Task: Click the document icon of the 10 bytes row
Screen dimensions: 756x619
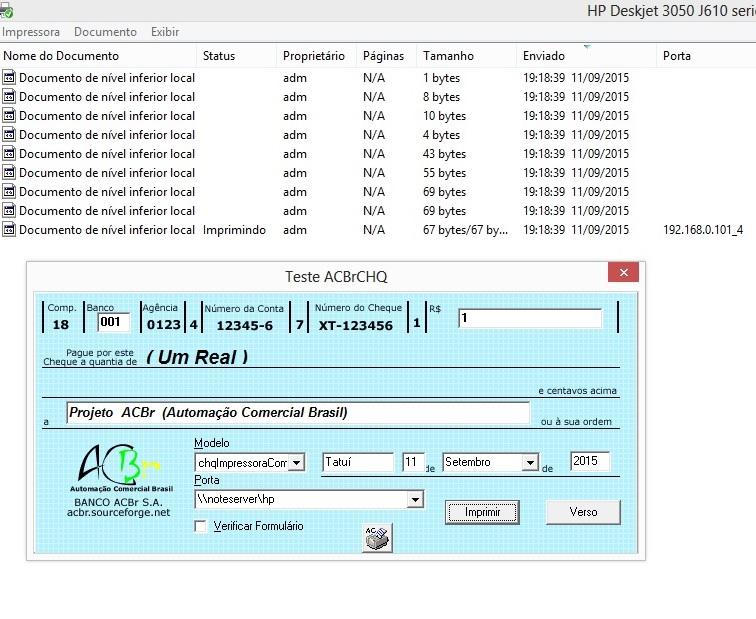Action: (9, 115)
